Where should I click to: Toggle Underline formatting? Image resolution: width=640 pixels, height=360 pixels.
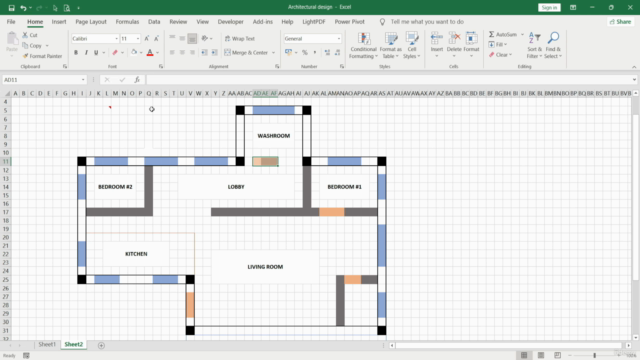96,52
